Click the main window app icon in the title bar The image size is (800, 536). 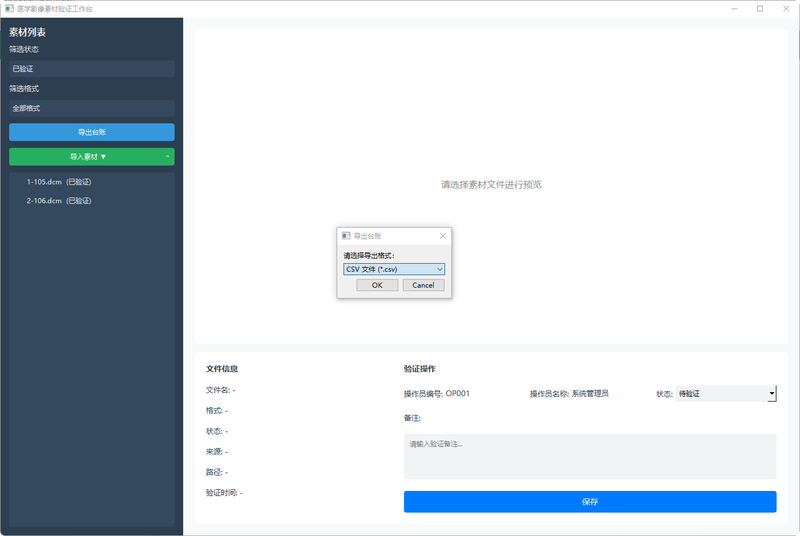[9, 9]
